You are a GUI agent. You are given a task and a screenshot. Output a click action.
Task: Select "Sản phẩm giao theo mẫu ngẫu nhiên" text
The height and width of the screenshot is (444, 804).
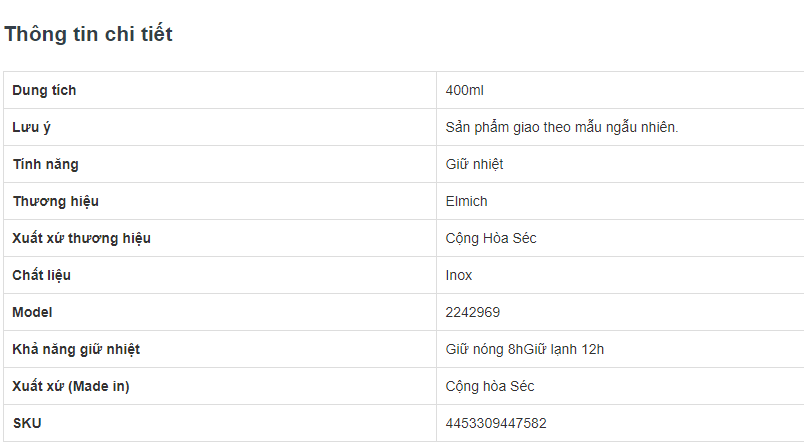(562, 128)
